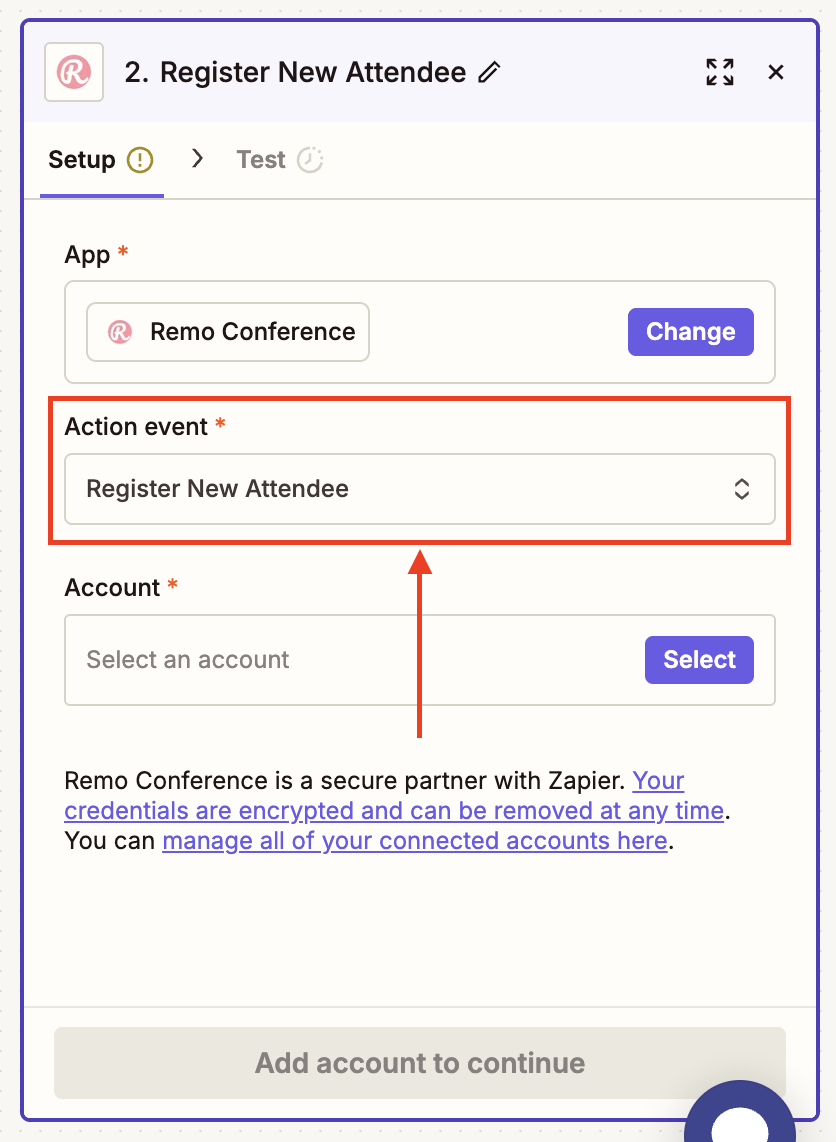Switch to the Setup tab
The height and width of the screenshot is (1142, 836).
(x=82, y=160)
